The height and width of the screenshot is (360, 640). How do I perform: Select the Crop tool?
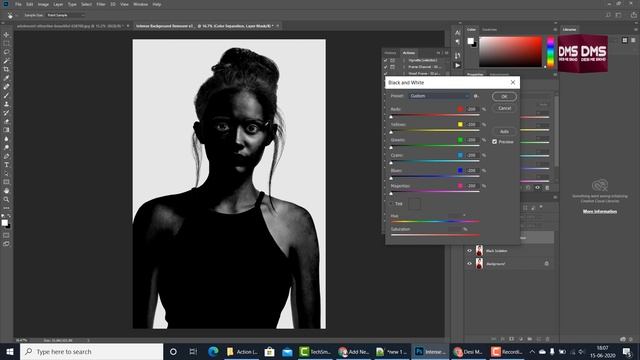pyautogui.click(x=6, y=69)
